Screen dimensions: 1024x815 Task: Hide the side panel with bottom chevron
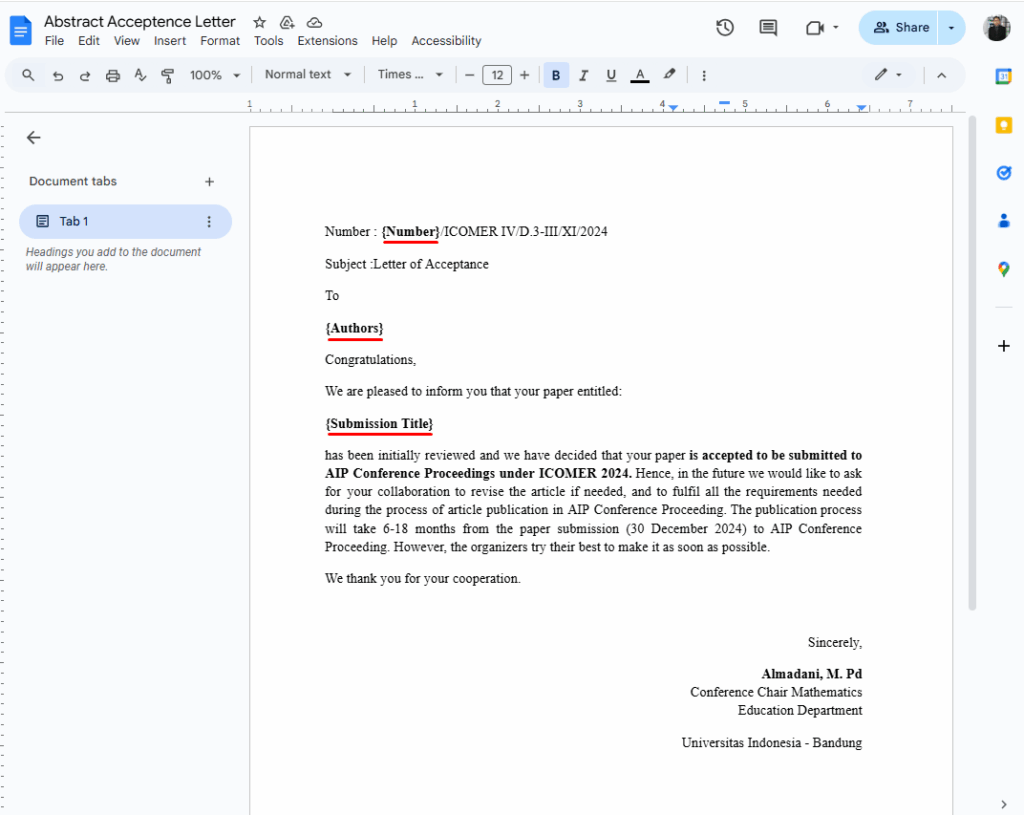coord(1003,804)
